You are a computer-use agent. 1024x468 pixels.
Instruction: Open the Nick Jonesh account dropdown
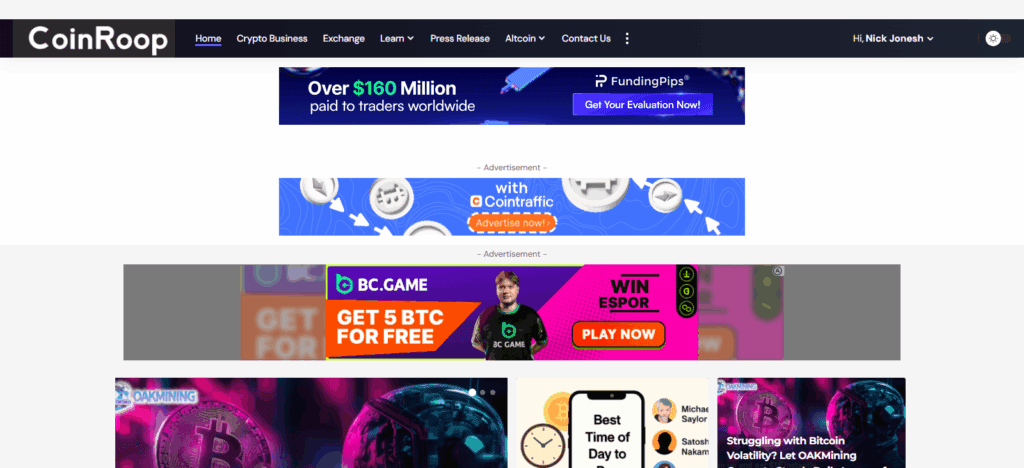tap(893, 39)
